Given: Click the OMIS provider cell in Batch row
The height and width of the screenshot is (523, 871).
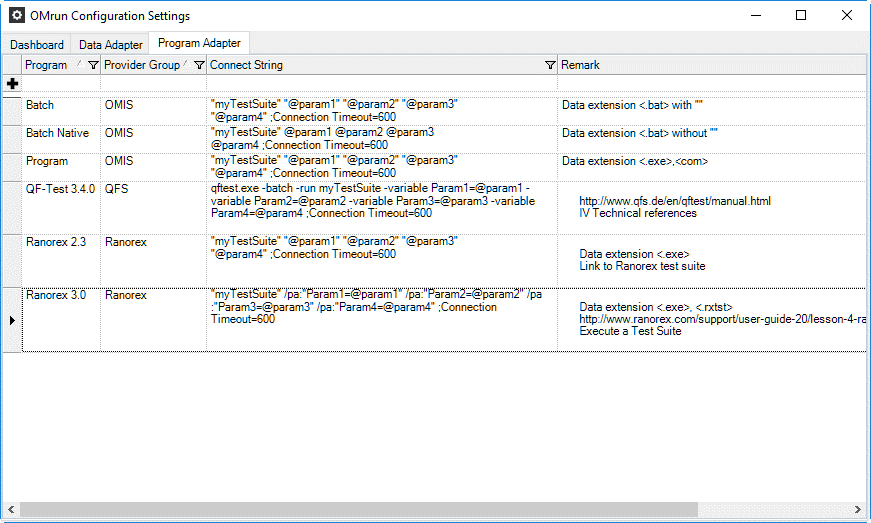Looking at the screenshot, I should 153,111.
